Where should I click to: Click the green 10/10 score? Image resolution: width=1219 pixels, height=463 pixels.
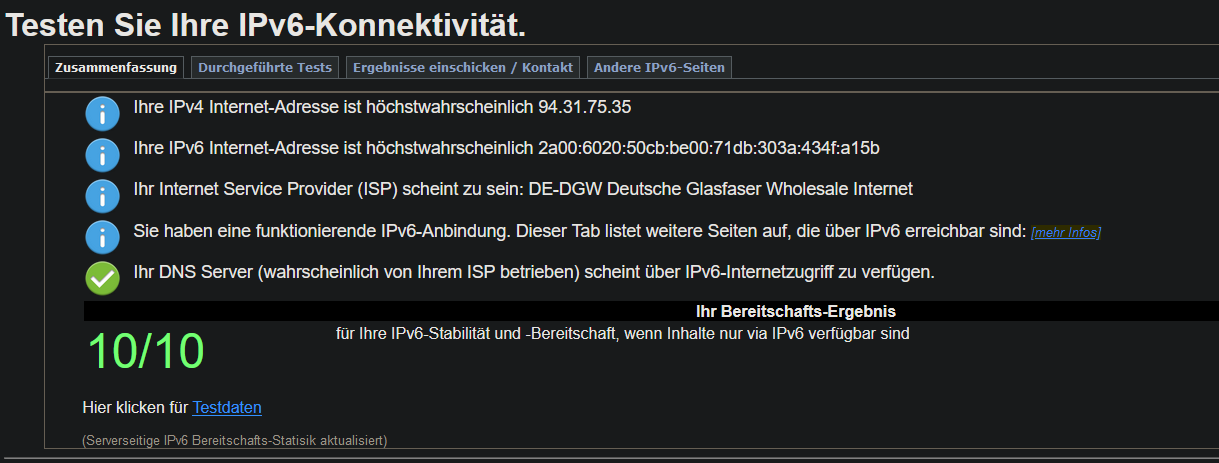tap(146, 350)
